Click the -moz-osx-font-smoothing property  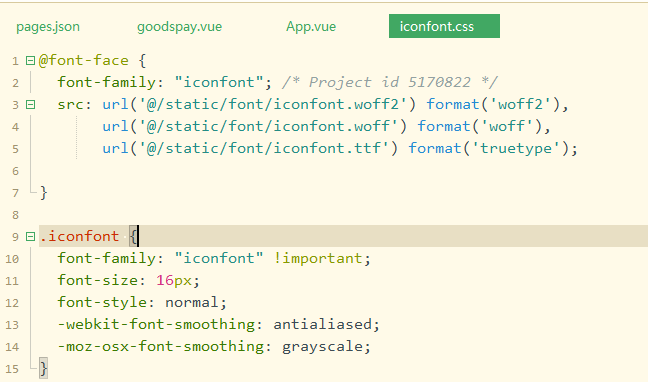coord(160,346)
